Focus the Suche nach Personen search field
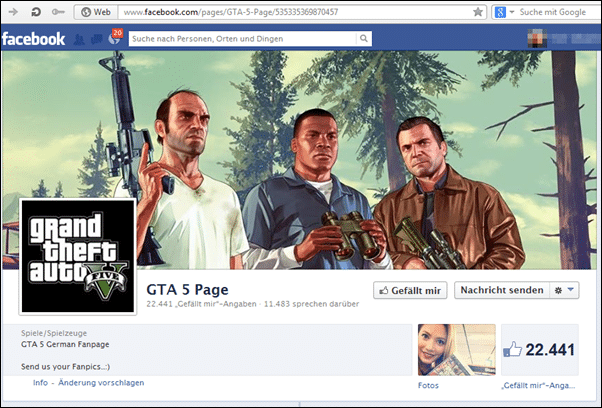 point(242,38)
